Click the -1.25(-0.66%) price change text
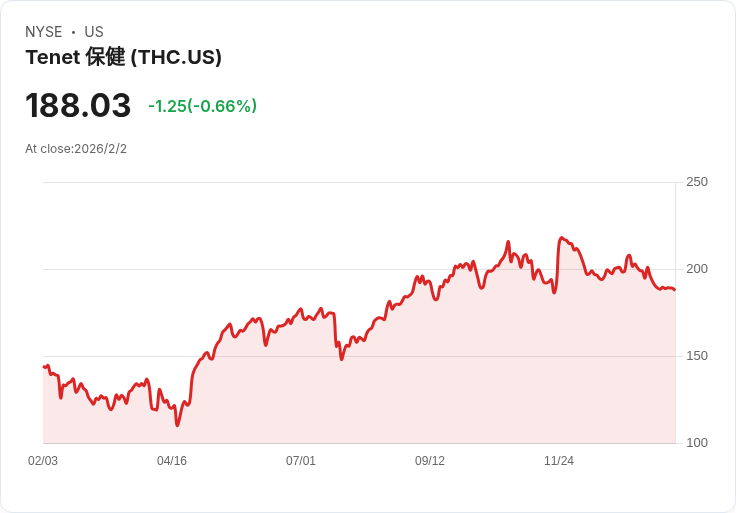This screenshot has width=736, height=513. coord(202,106)
